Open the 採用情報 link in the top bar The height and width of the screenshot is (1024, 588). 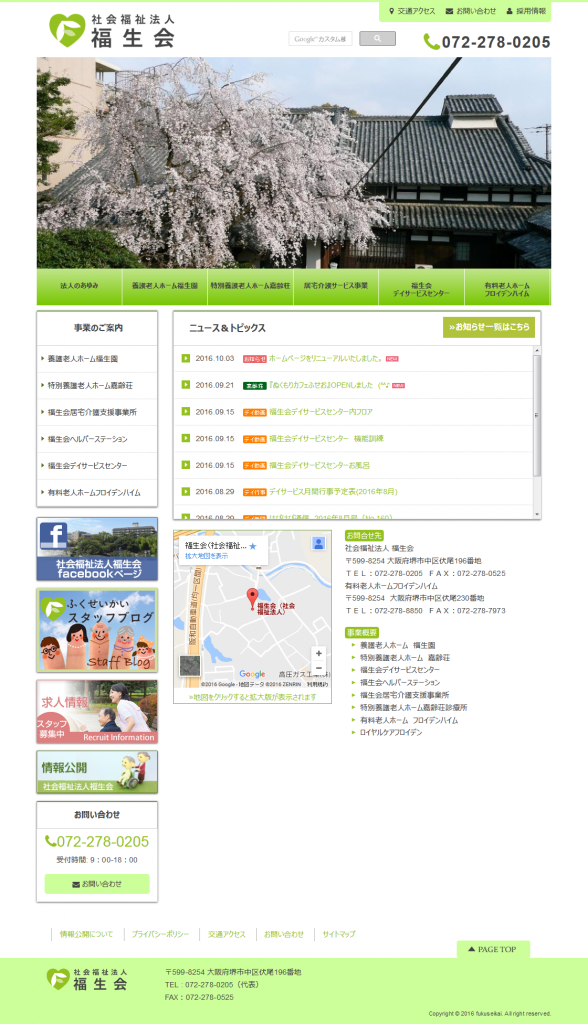click(x=527, y=11)
